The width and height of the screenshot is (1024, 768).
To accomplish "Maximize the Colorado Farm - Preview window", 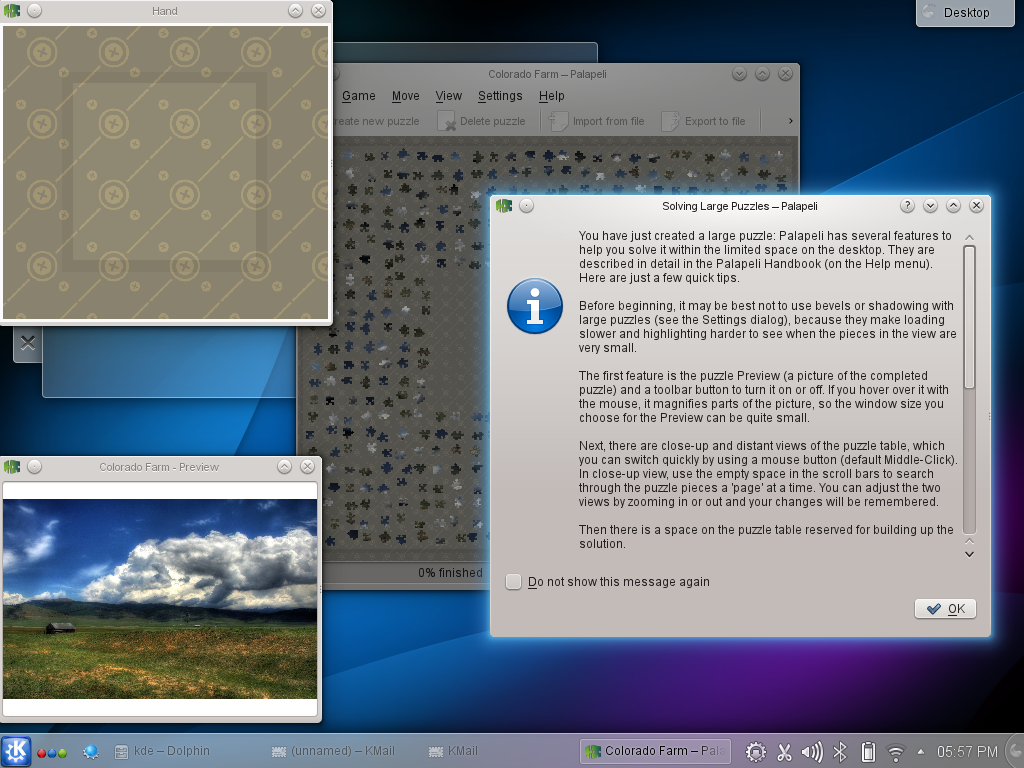I will (284, 466).
